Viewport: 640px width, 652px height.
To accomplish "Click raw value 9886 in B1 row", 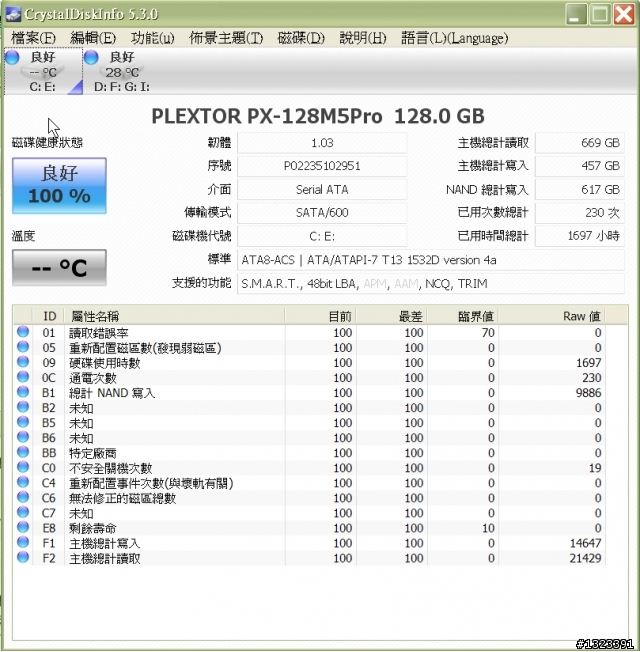I will (588, 393).
